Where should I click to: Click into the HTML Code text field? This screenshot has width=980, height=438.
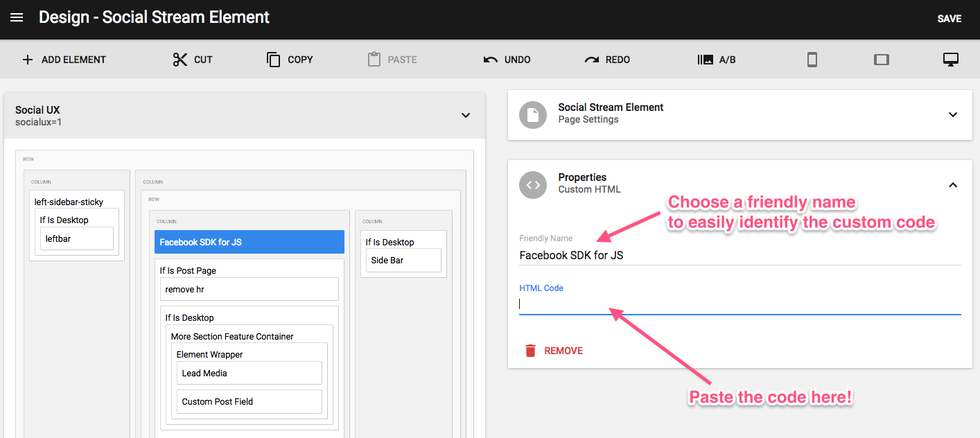tap(739, 304)
